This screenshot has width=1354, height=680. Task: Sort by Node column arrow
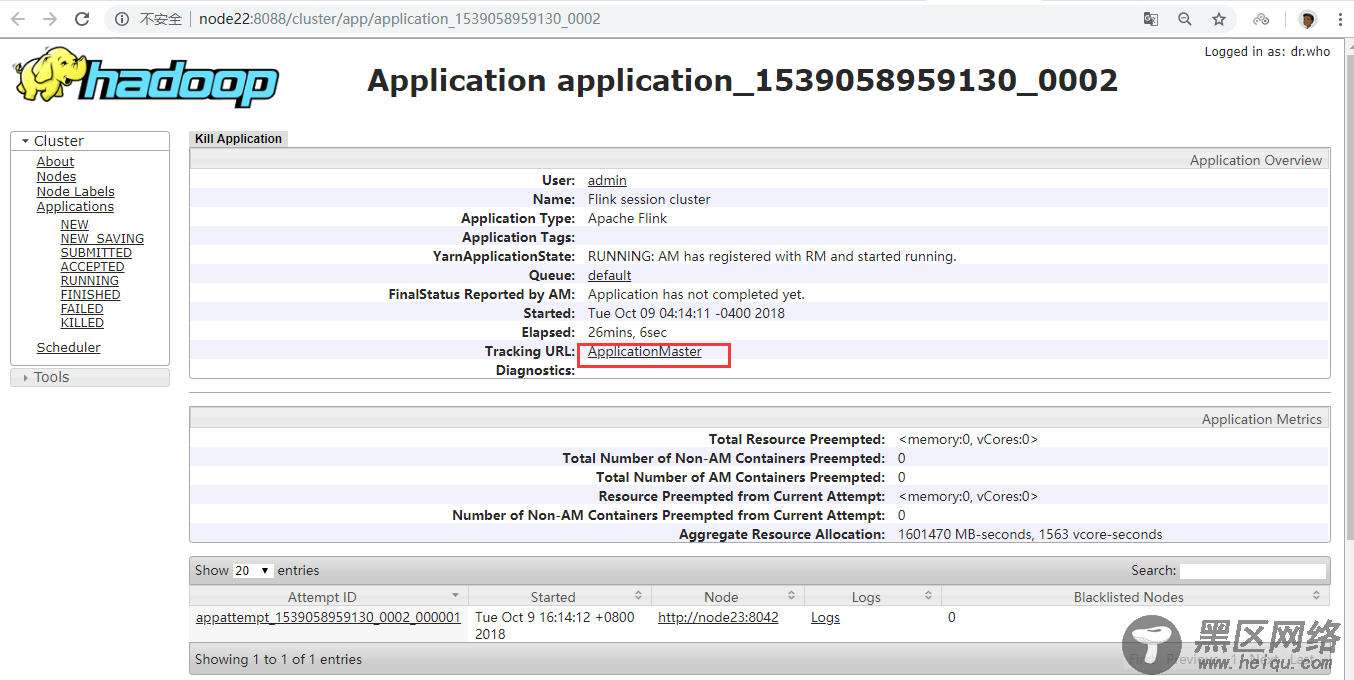pyautogui.click(x=792, y=596)
